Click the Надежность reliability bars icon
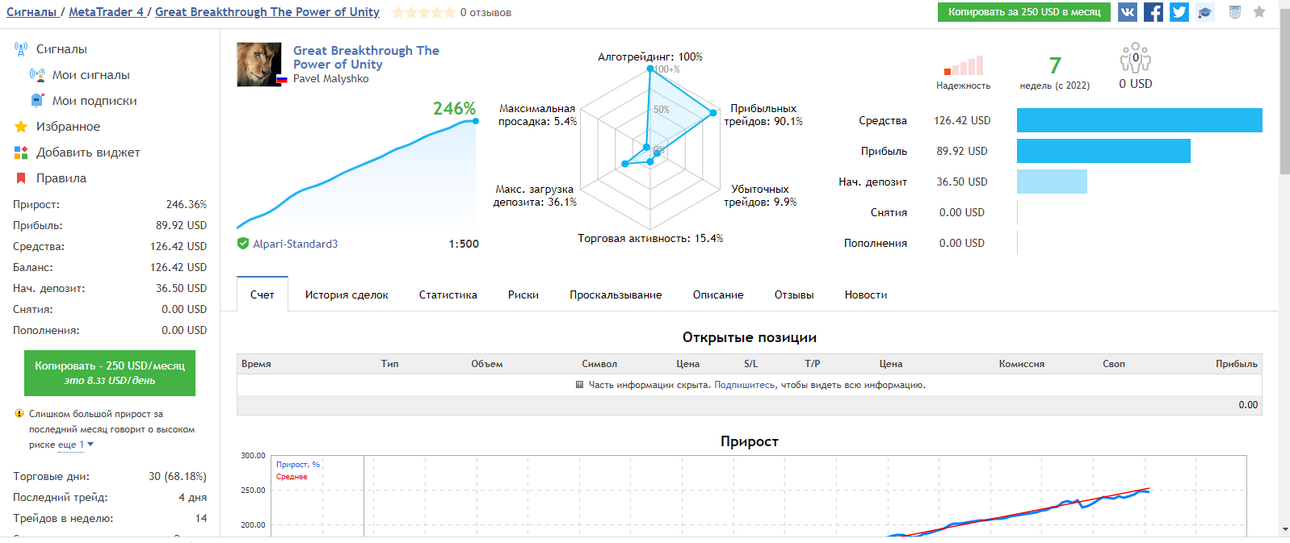Viewport: 1290px width, 543px height. [964, 65]
